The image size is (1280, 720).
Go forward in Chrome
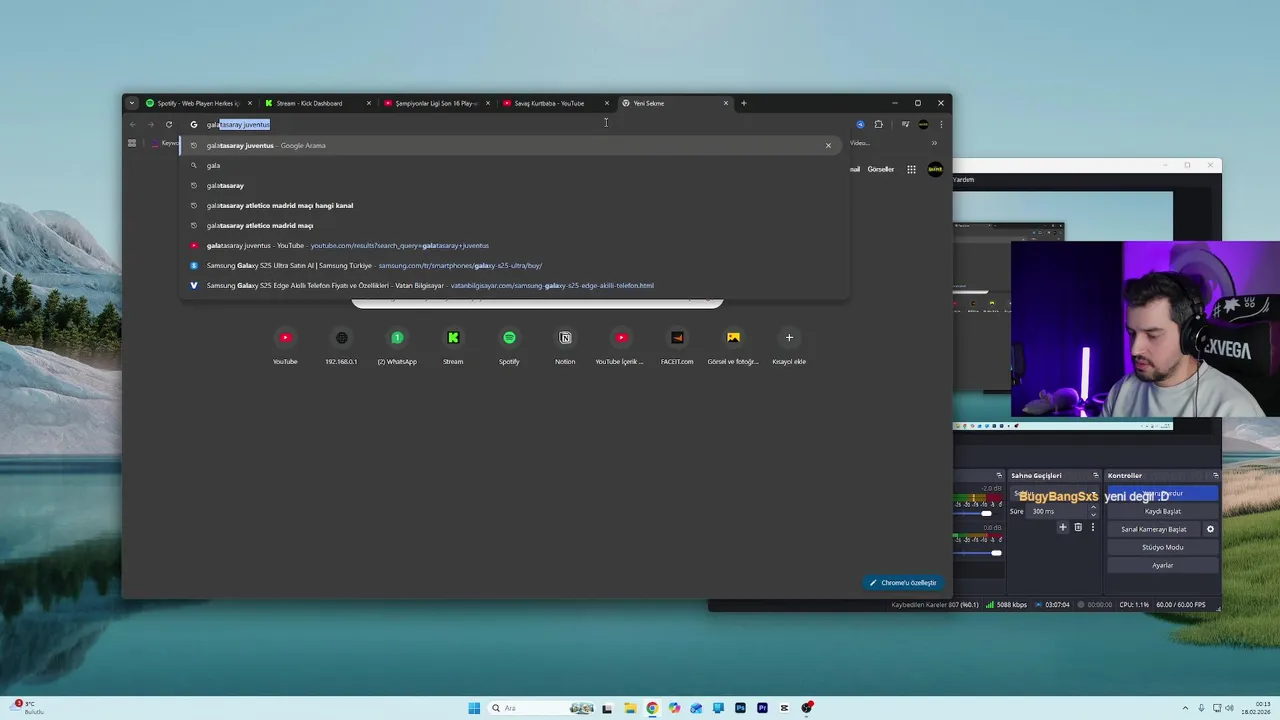click(x=150, y=124)
